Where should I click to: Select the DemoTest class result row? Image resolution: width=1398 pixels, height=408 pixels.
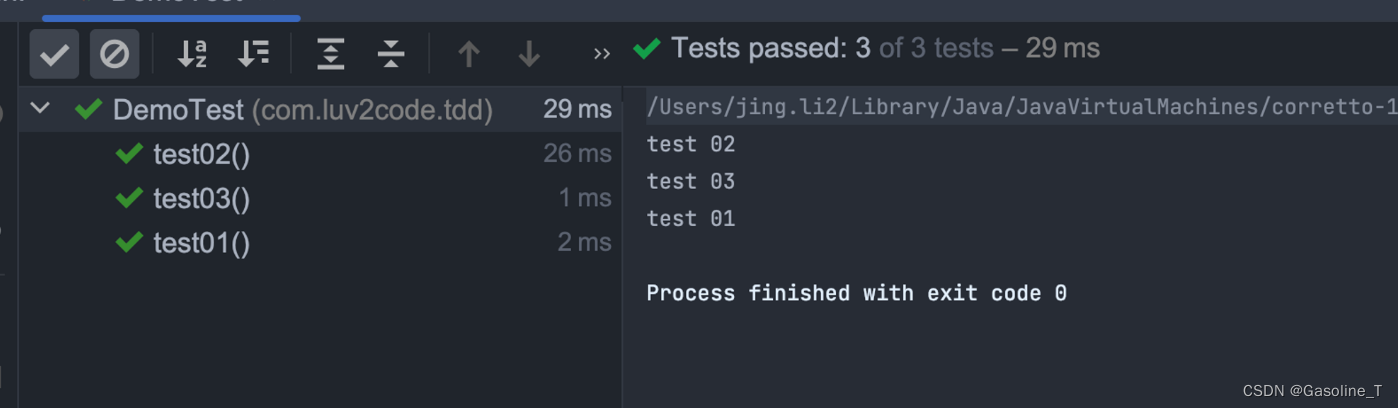pyautogui.click(x=300, y=110)
